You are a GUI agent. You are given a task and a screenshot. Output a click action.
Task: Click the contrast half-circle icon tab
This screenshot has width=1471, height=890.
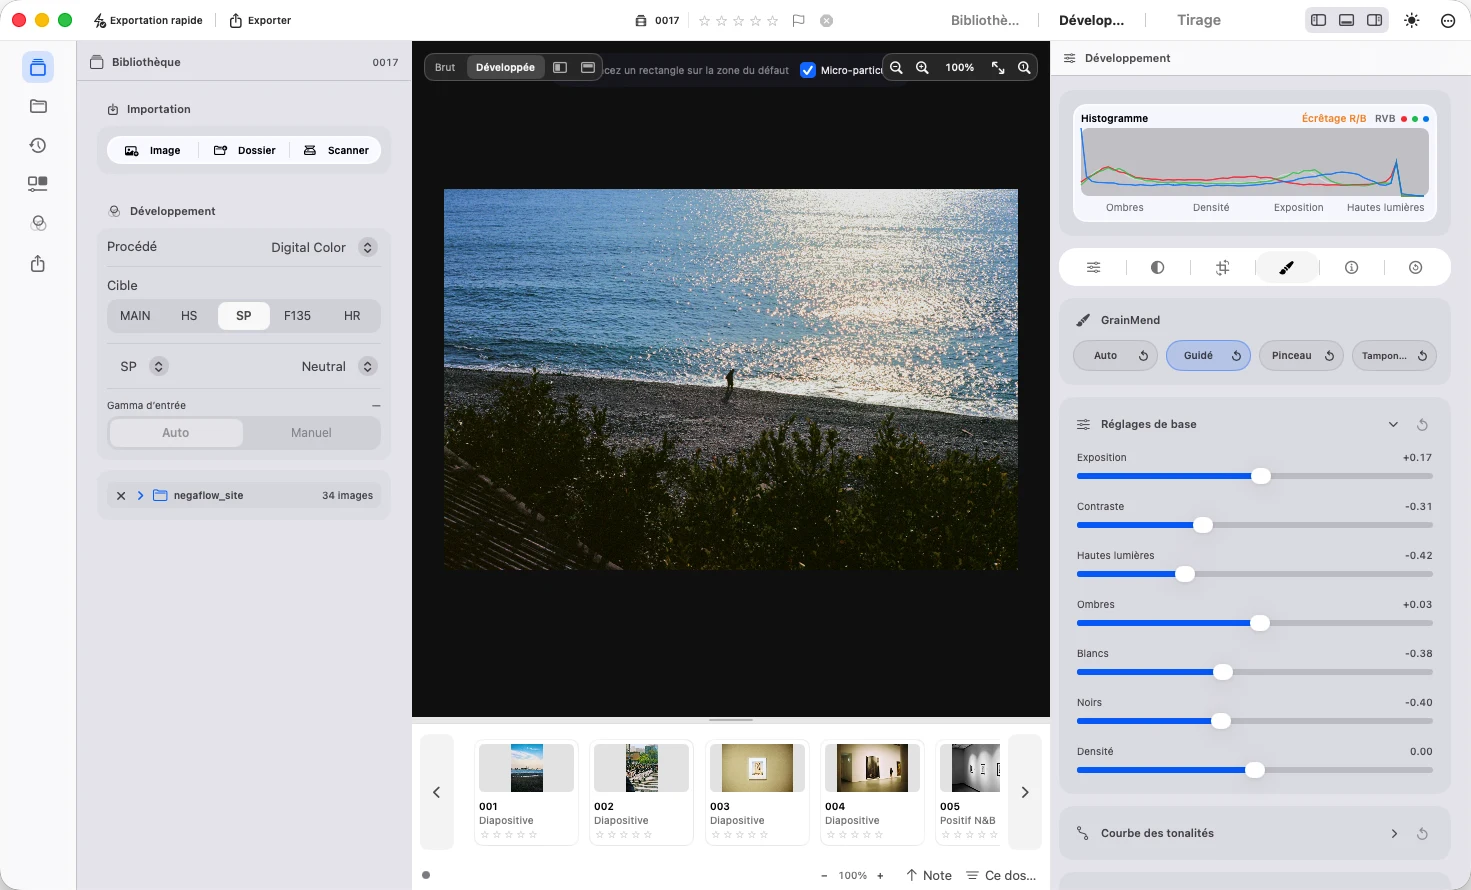[1157, 267]
